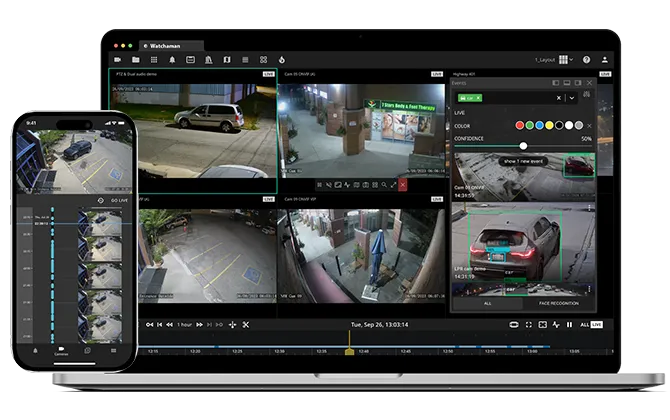Open the folder icon in top toolbar
The height and width of the screenshot is (420, 670).
click(x=135, y=60)
